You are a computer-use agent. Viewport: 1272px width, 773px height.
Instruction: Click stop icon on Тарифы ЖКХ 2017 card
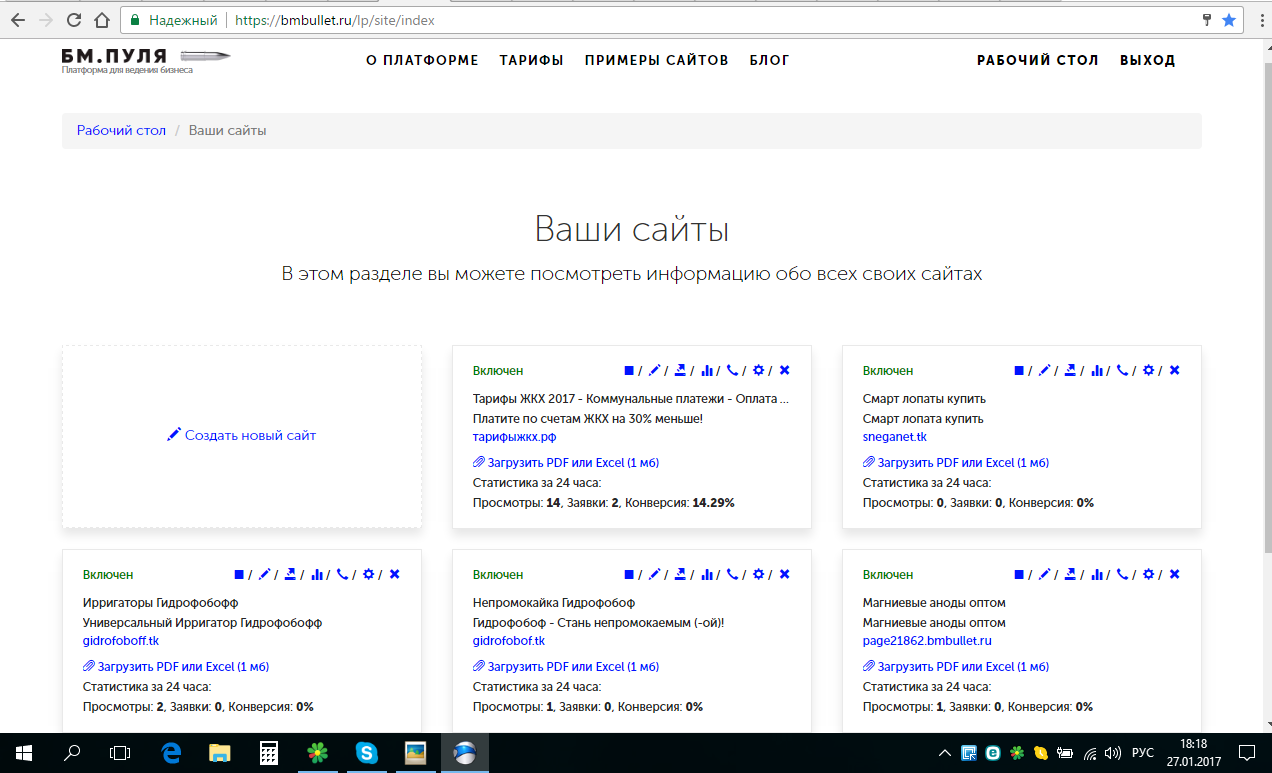click(629, 371)
